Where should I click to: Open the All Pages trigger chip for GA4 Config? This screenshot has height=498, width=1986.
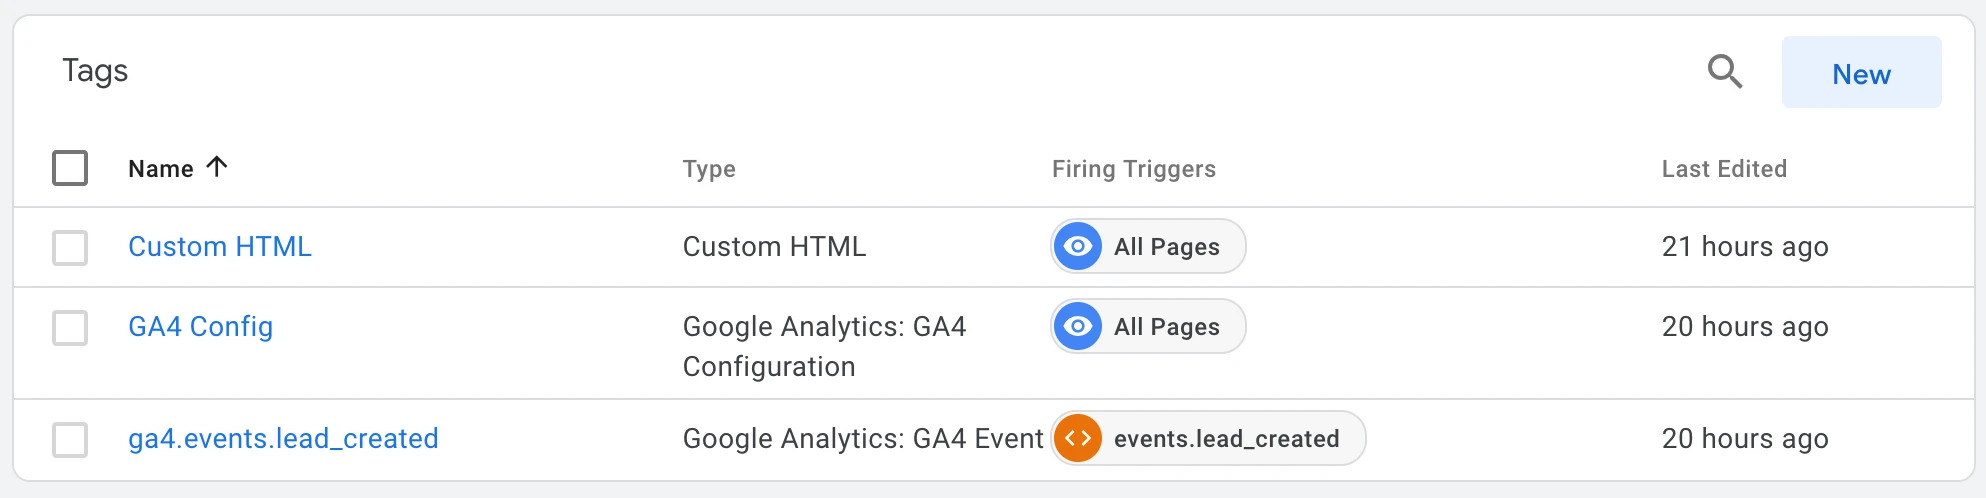tap(1148, 326)
